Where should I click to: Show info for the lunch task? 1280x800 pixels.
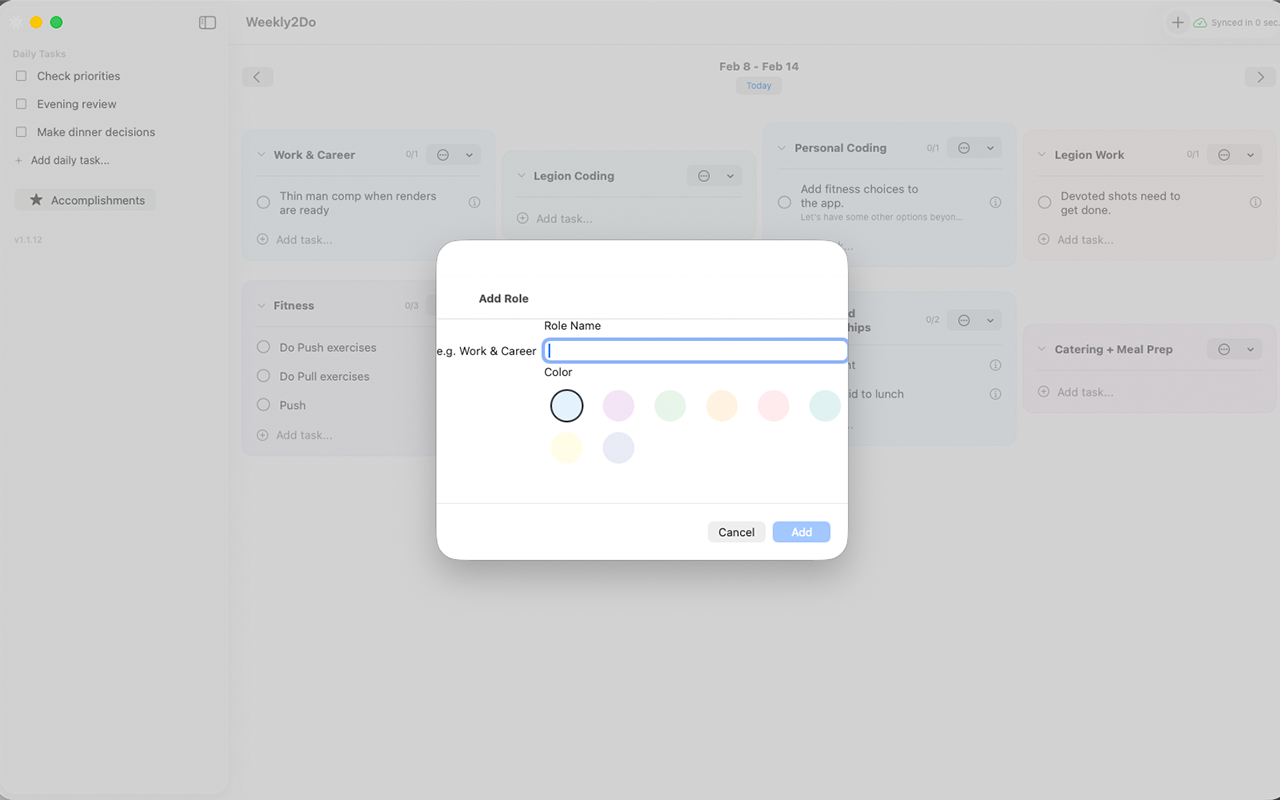995,394
